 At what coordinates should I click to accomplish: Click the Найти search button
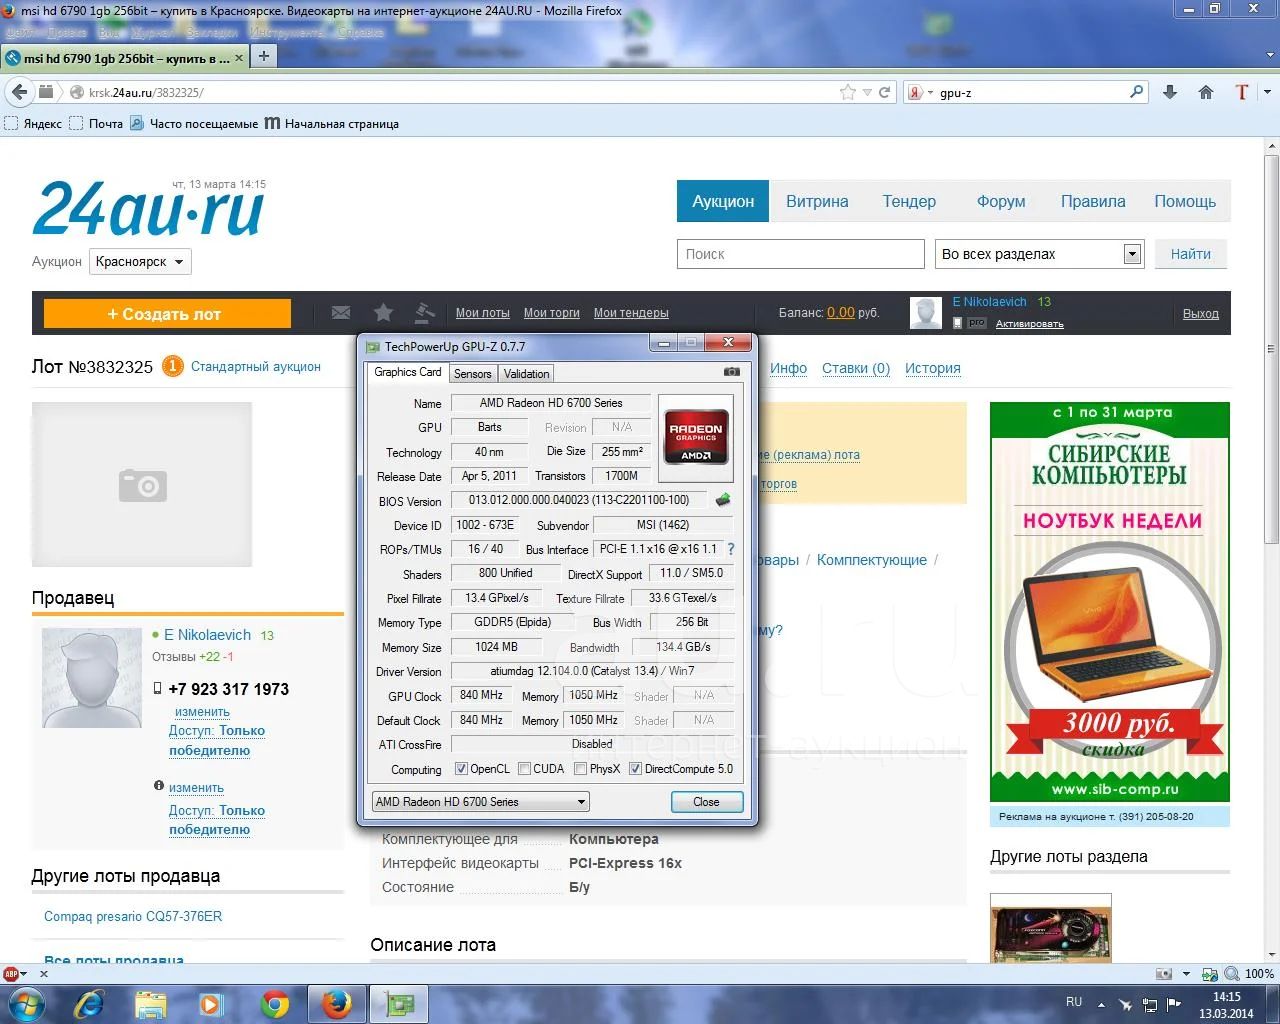pyautogui.click(x=1191, y=254)
